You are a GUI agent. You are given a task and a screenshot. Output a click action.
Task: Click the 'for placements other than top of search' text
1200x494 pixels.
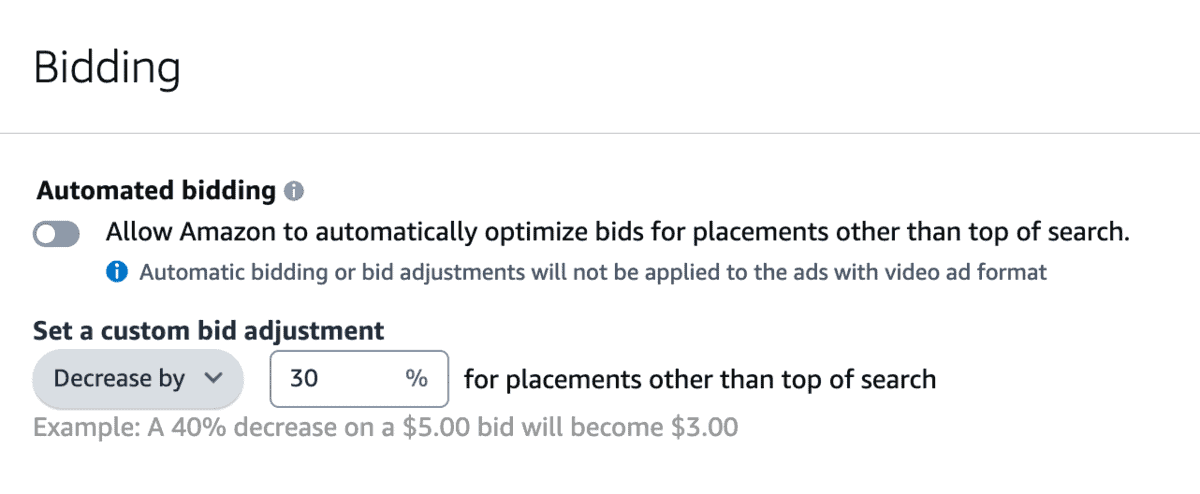point(700,379)
